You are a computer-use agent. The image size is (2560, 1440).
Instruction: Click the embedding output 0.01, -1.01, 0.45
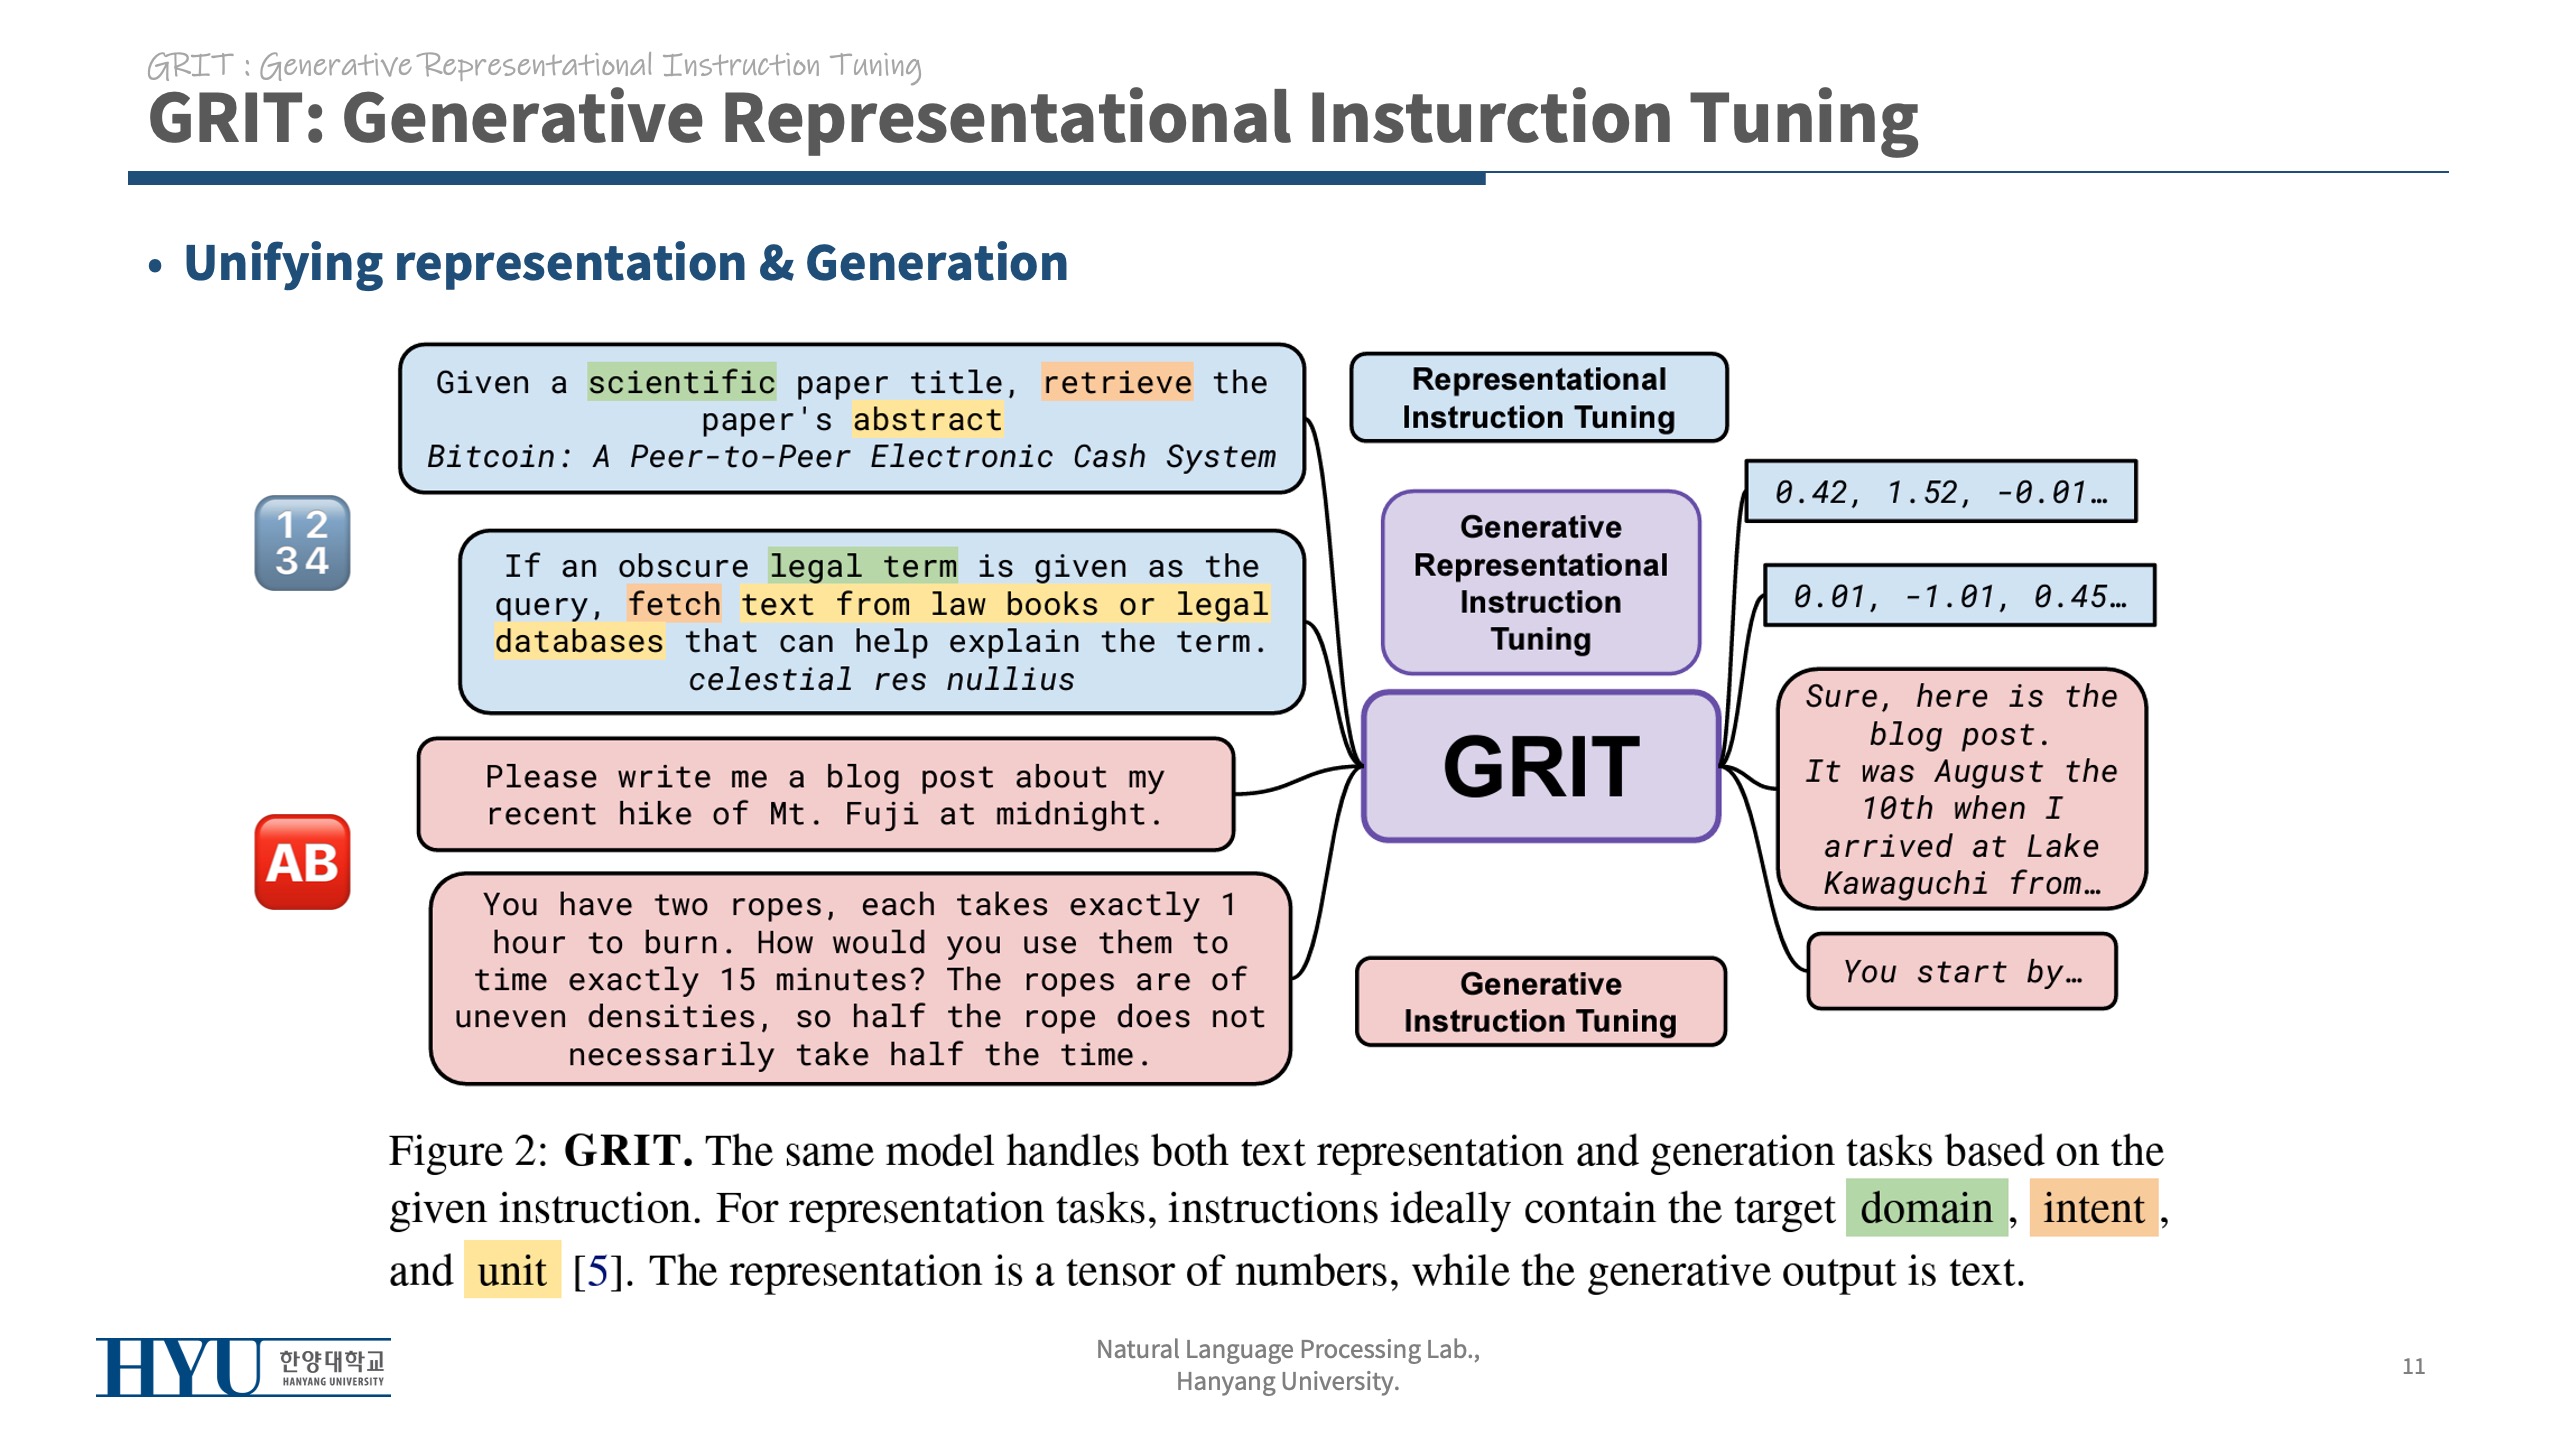click(x=1958, y=596)
